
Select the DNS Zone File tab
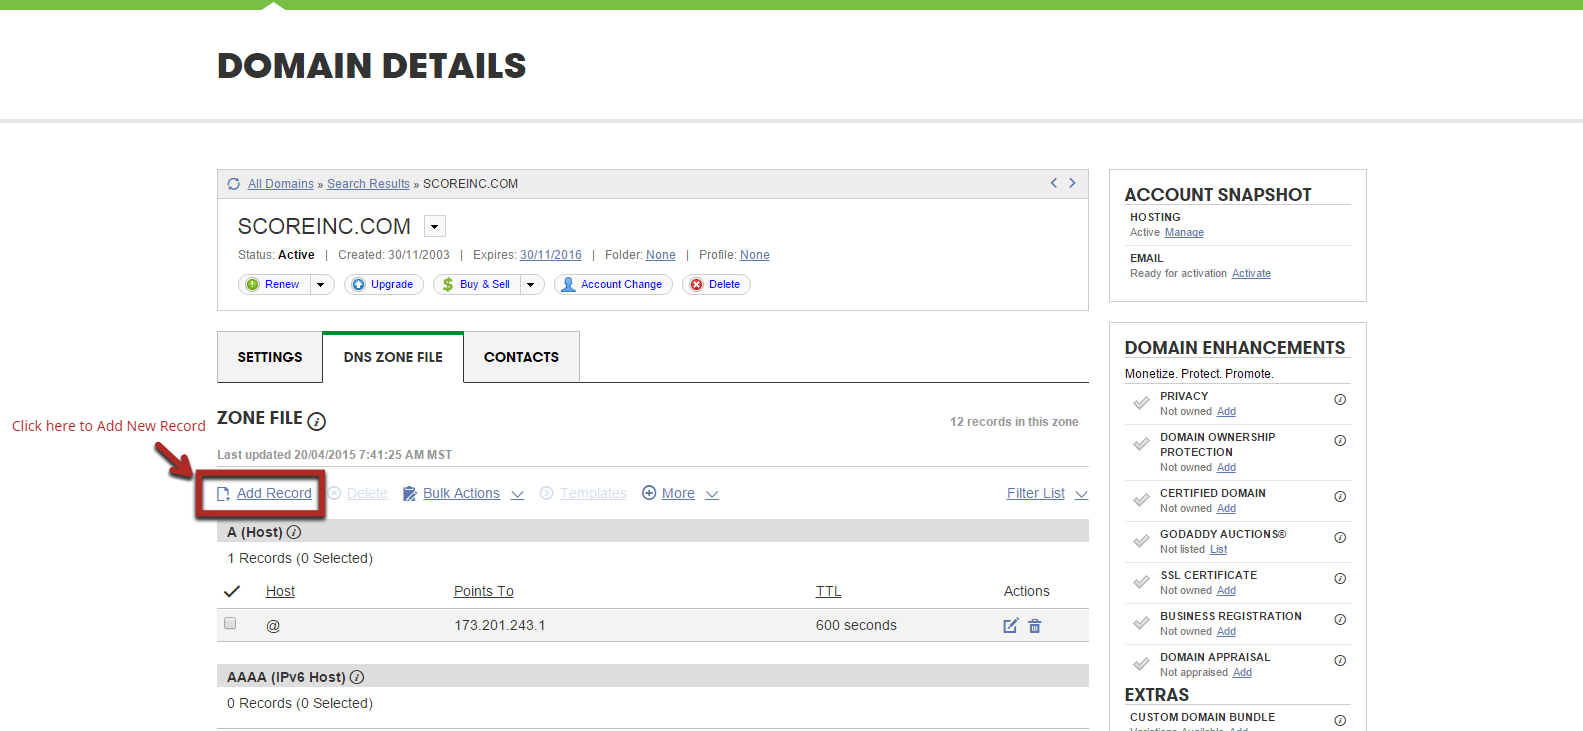(x=393, y=357)
